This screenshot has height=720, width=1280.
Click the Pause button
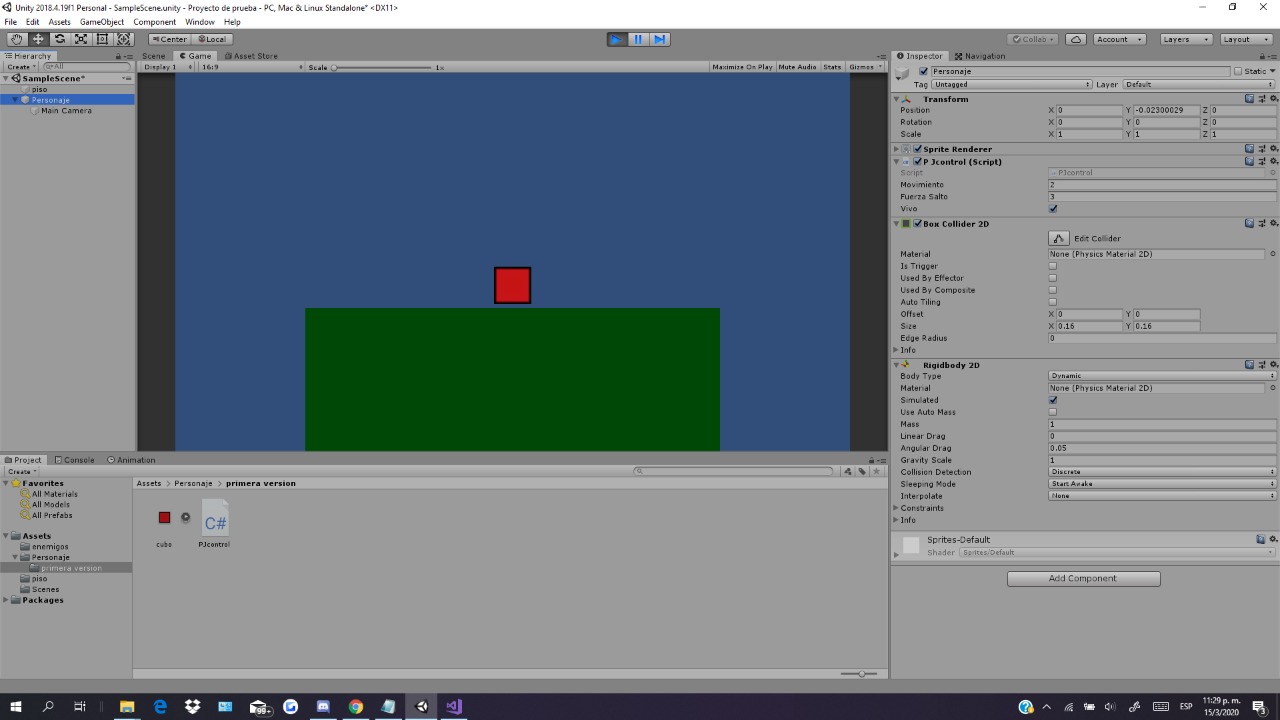(638, 39)
